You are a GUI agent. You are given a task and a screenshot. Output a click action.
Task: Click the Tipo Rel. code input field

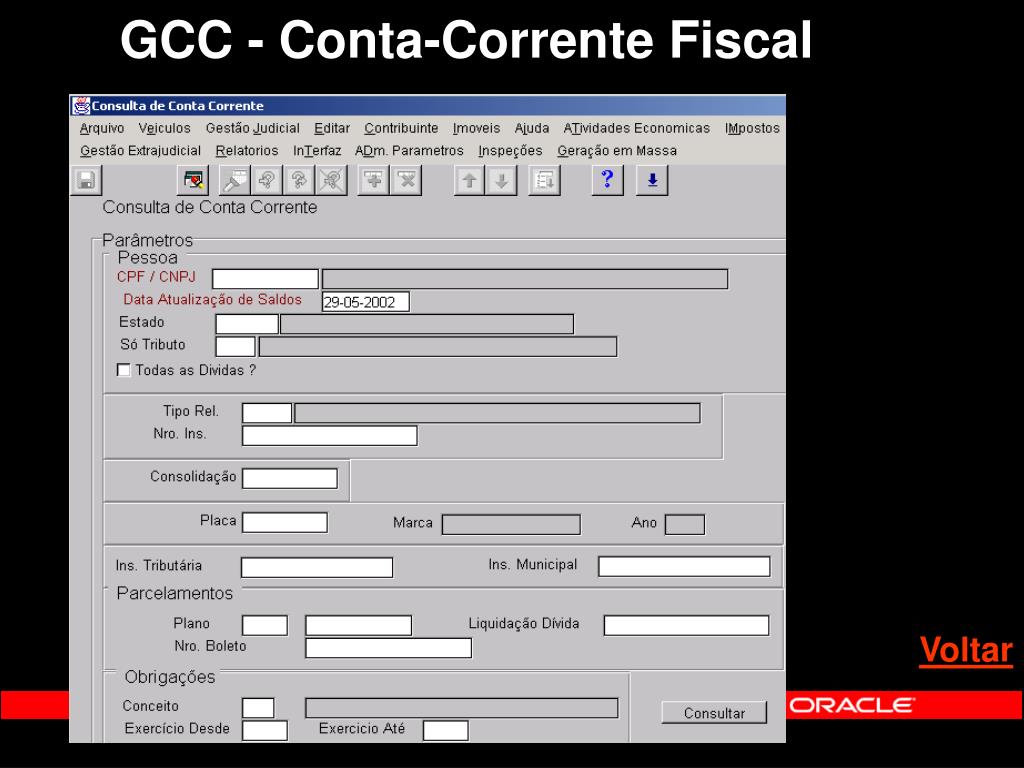(267, 413)
